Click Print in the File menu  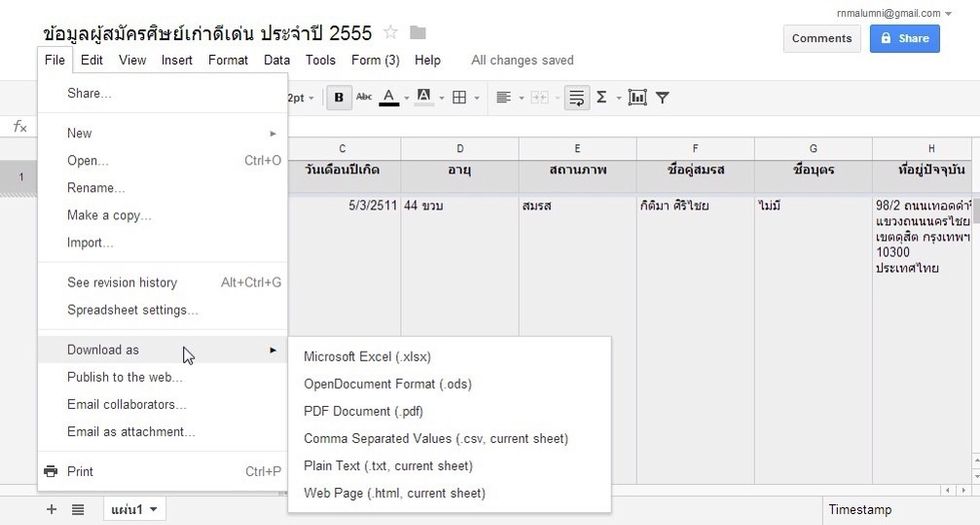point(162,472)
